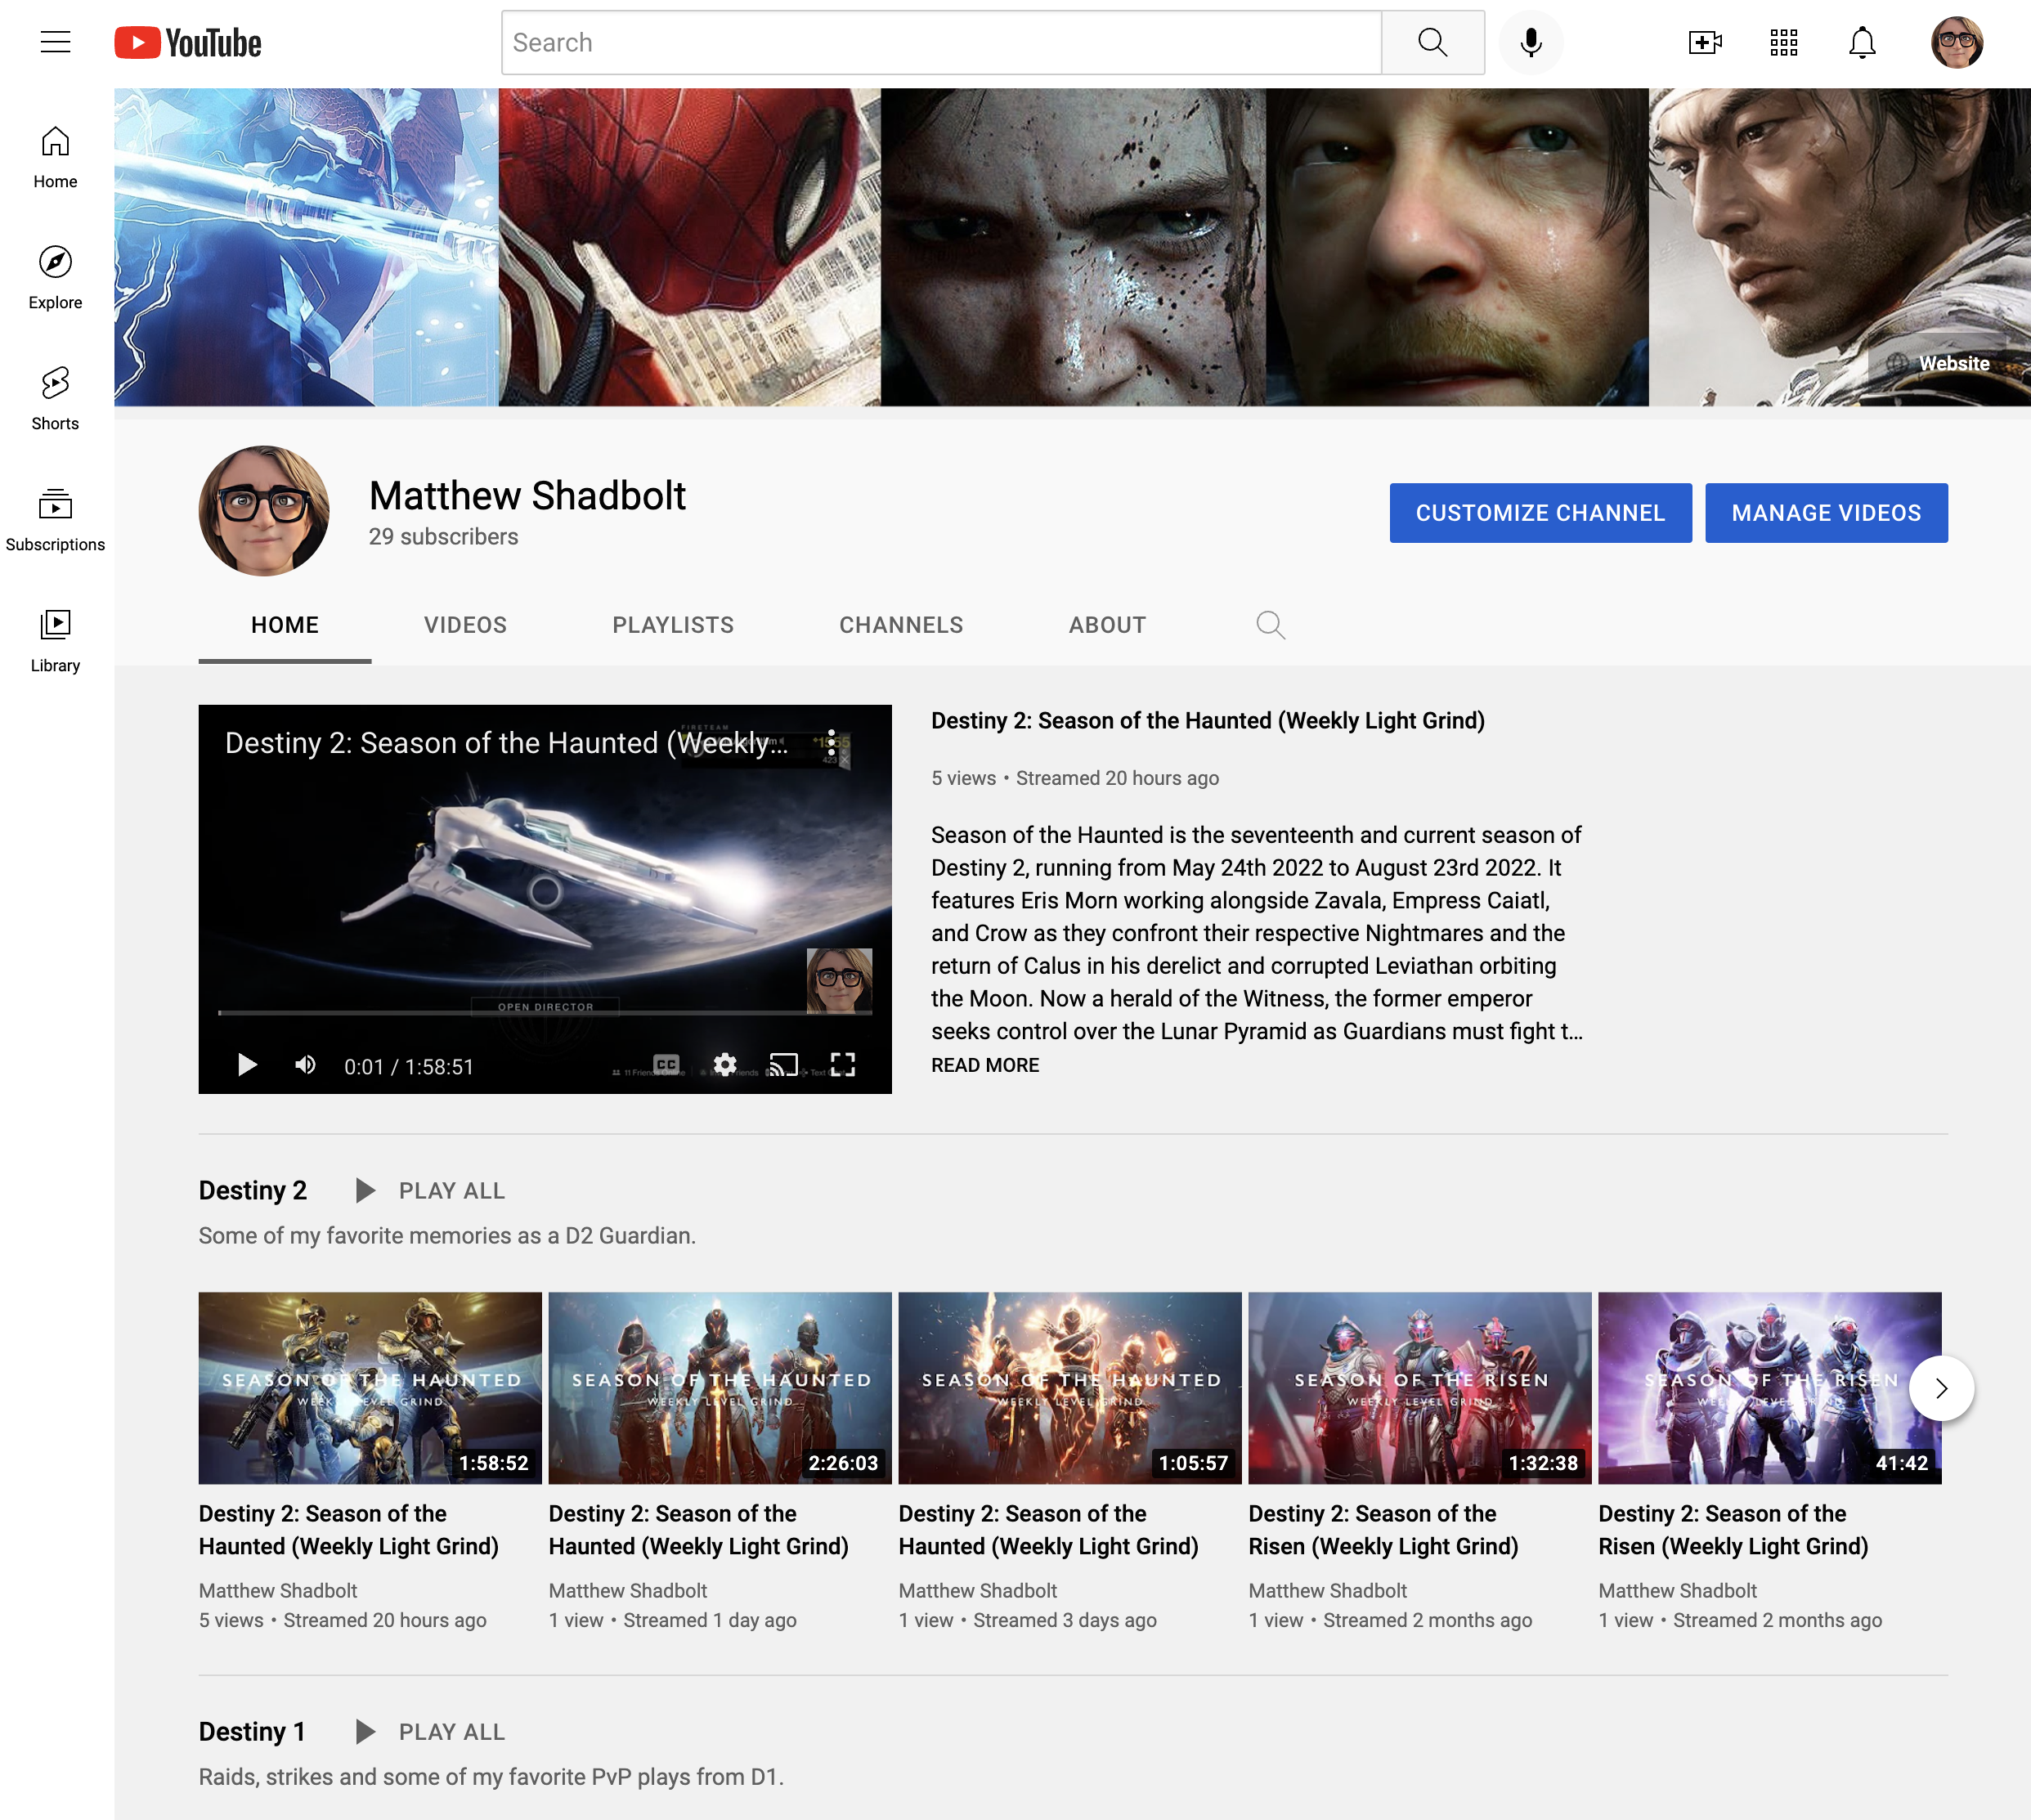
Task: Open the YouTube apps grid
Action: pyautogui.click(x=1783, y=42)
